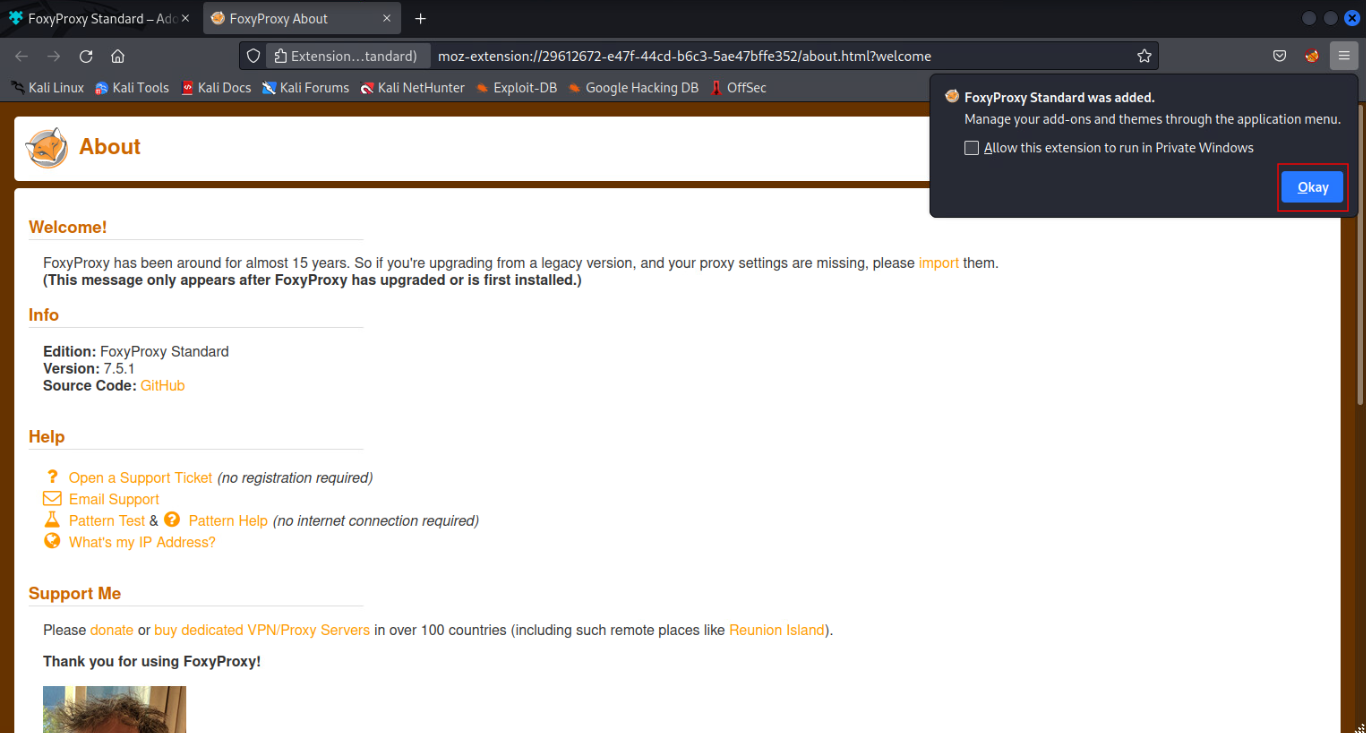The width and height of the screenshot is (1366, 733).
Task: Follow the GitHub source code link
Action: tap(162, 386)
